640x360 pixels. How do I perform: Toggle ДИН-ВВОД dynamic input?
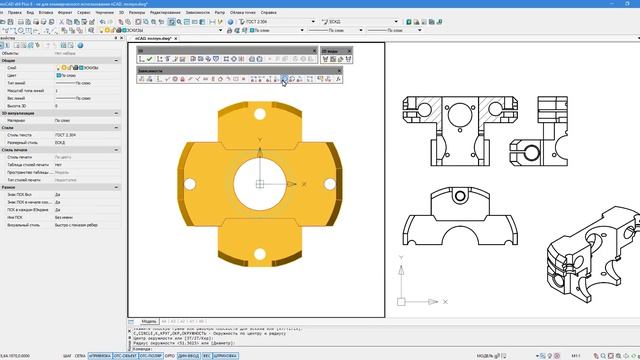(189, 356)
